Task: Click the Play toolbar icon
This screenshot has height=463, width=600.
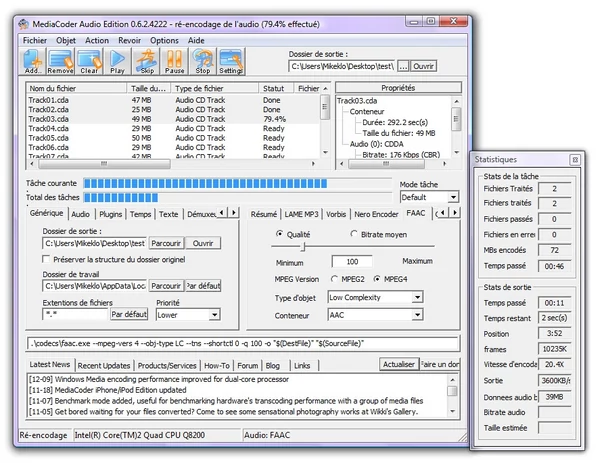Action: coord(117,61)
